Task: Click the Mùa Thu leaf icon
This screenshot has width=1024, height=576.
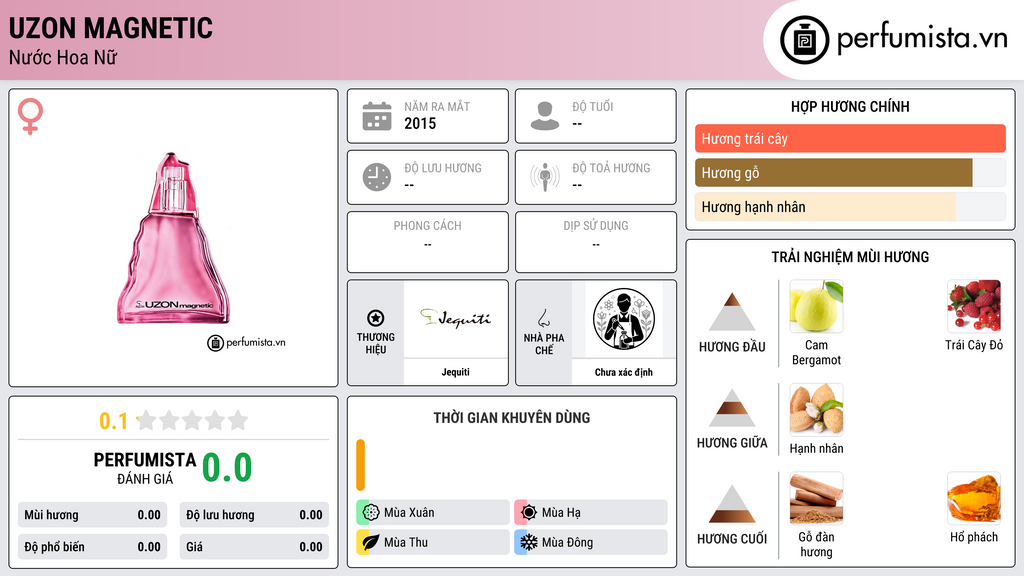Action: pos(370,542)
